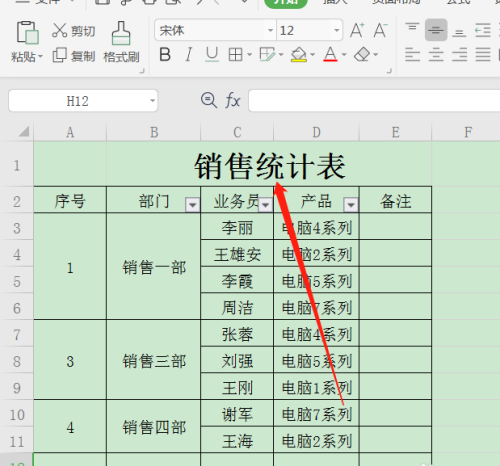The image size is (500, 466).
Task: Click the green 开始 ribbon tab
Action: 286,2
